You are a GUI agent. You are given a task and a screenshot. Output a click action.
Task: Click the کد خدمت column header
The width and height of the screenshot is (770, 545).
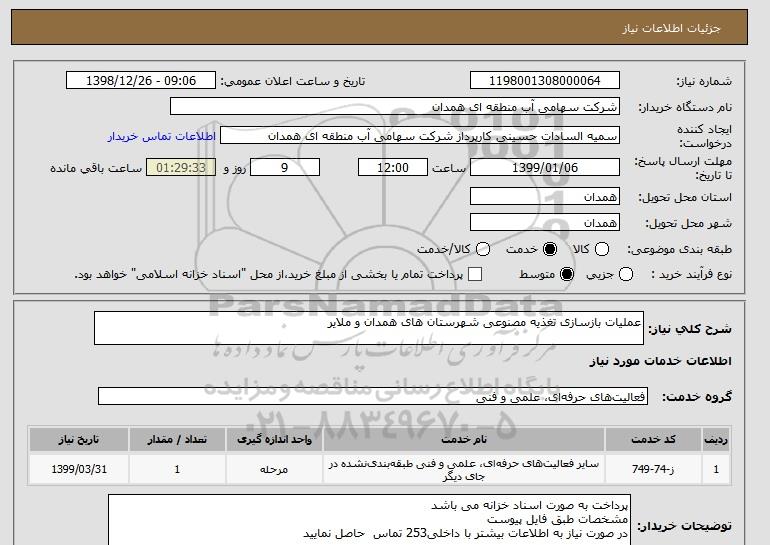point(653,439)
